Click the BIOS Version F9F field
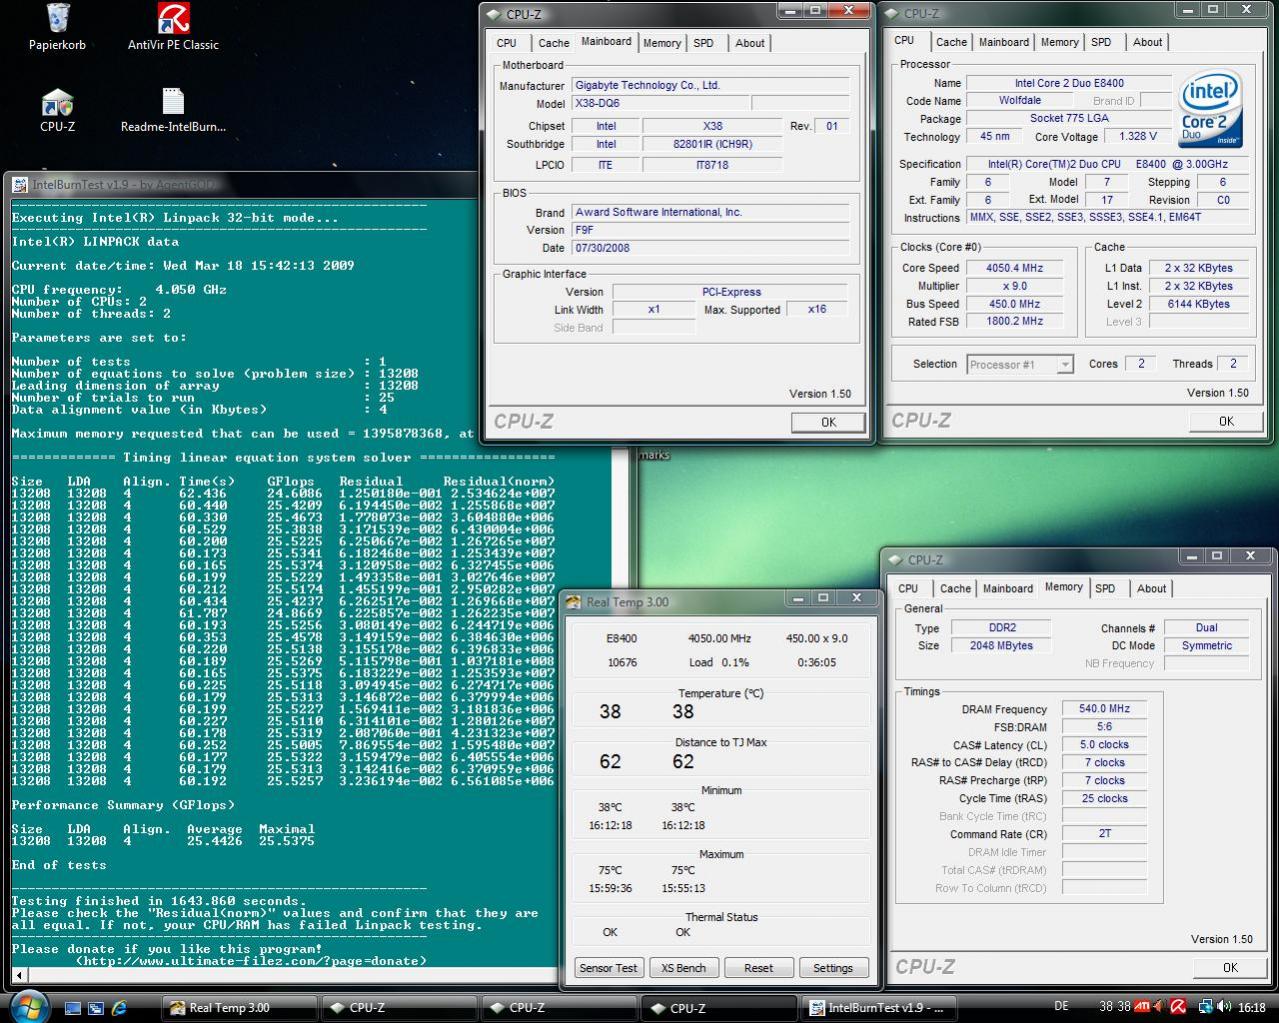Screen dimensions: 1279x1023 [x=710, y=230]
